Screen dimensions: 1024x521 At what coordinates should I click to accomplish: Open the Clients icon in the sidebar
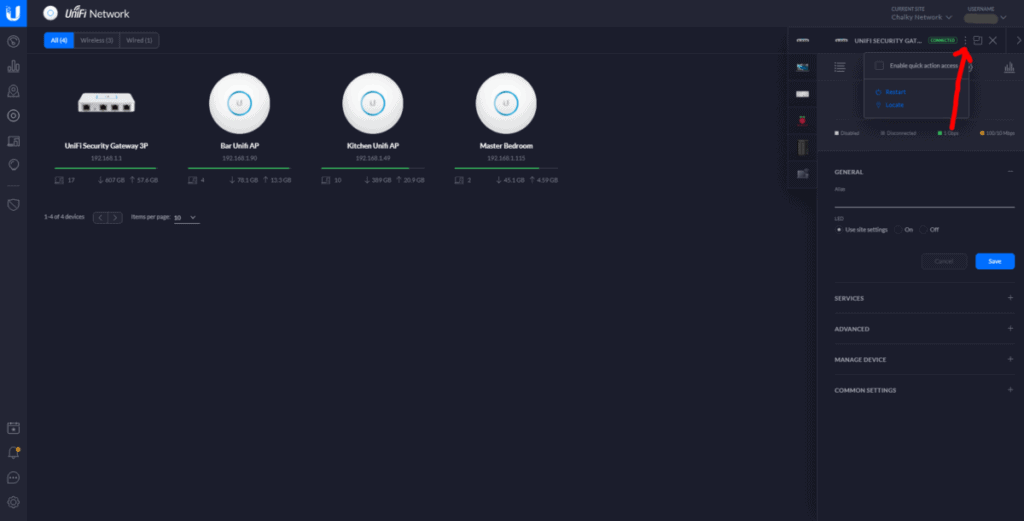(x=13, y=141)
